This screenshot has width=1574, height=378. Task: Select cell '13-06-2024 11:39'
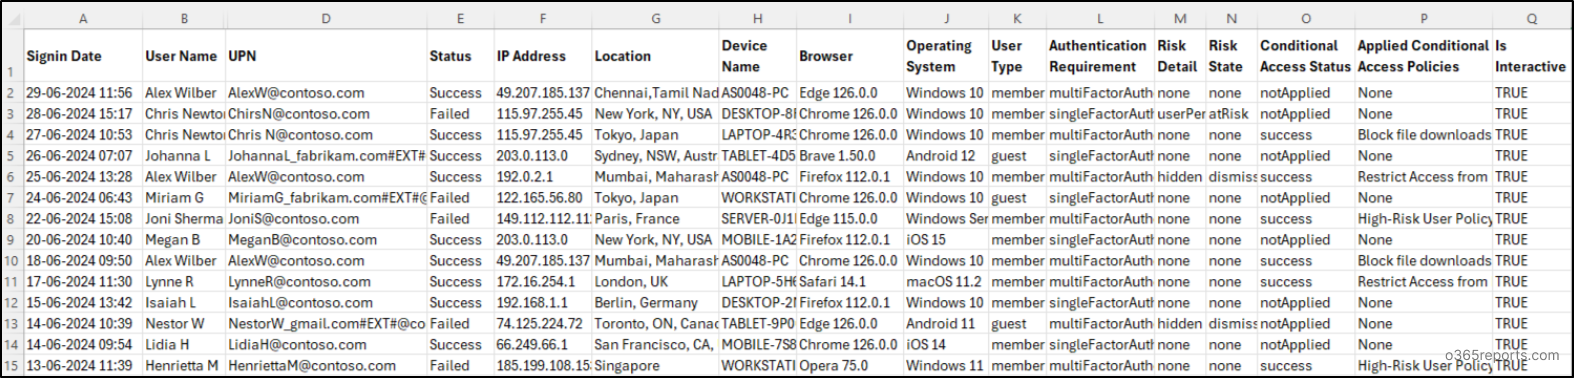82,366
